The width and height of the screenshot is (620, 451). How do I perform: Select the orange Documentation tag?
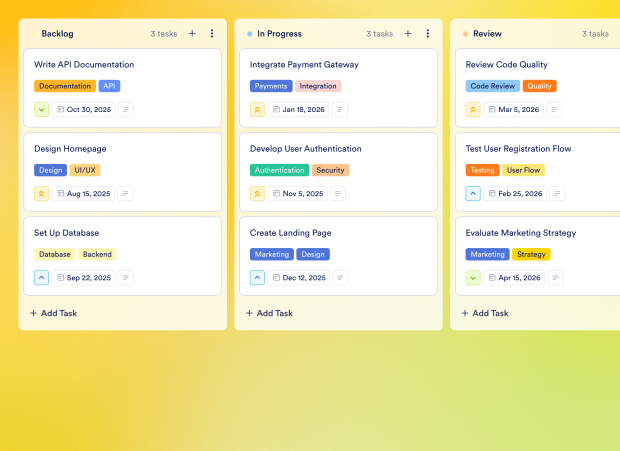[65, 86]
